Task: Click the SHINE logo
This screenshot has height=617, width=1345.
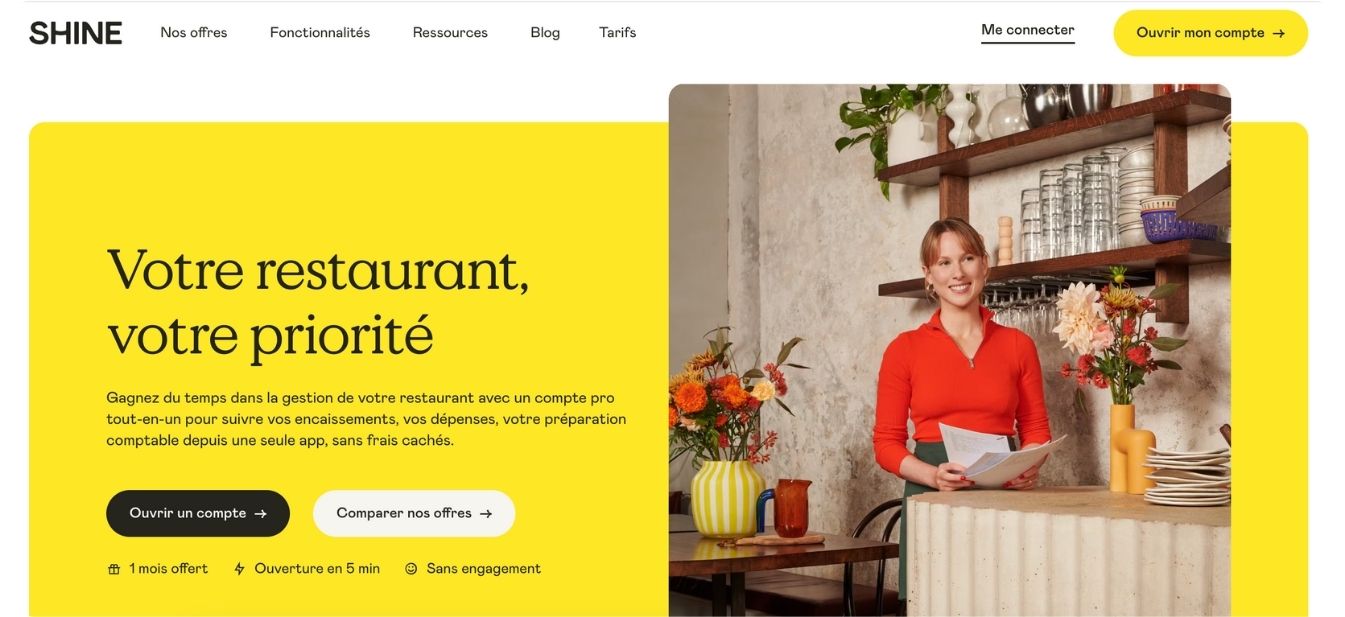Action: (x=75, y=33)
